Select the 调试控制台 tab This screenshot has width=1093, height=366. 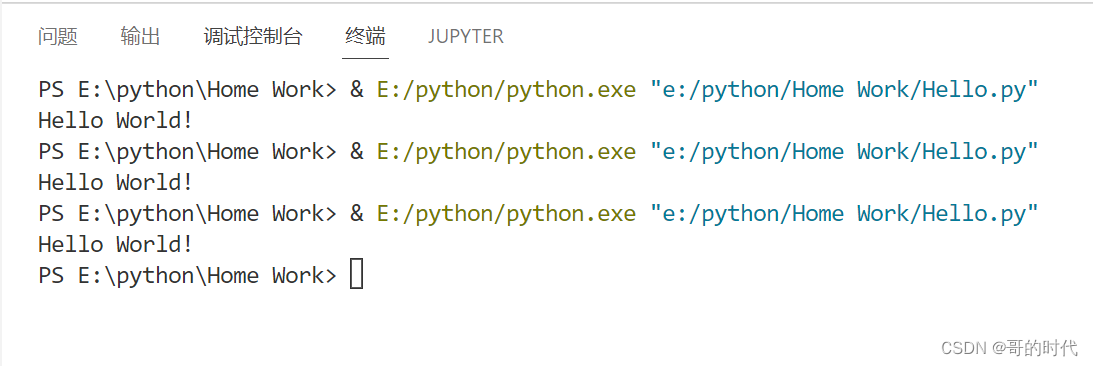[253, 36]
